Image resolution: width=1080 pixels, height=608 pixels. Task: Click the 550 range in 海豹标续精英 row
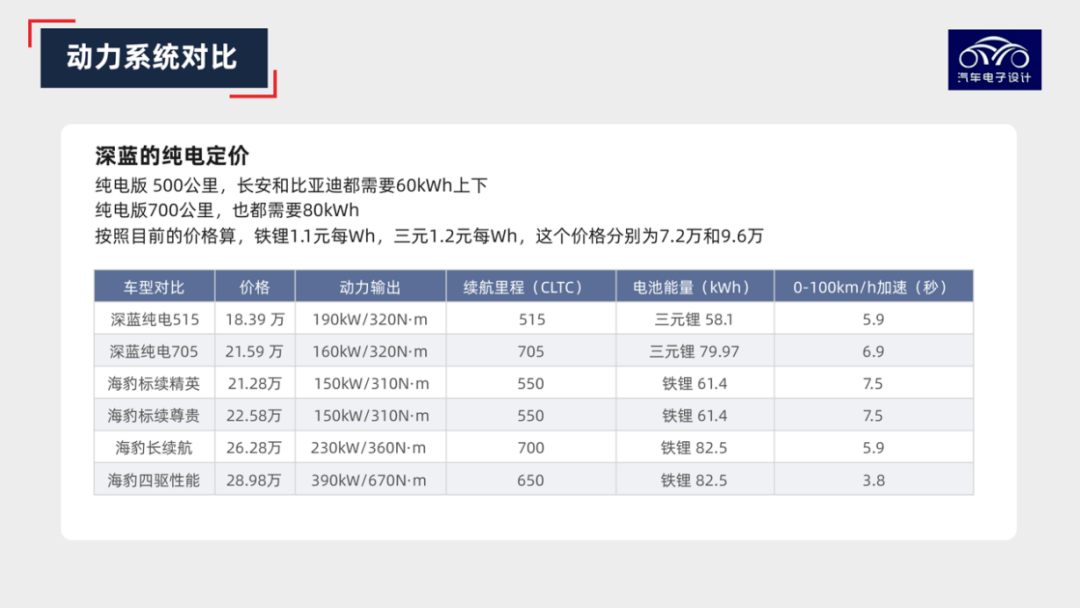pos(531,384)
